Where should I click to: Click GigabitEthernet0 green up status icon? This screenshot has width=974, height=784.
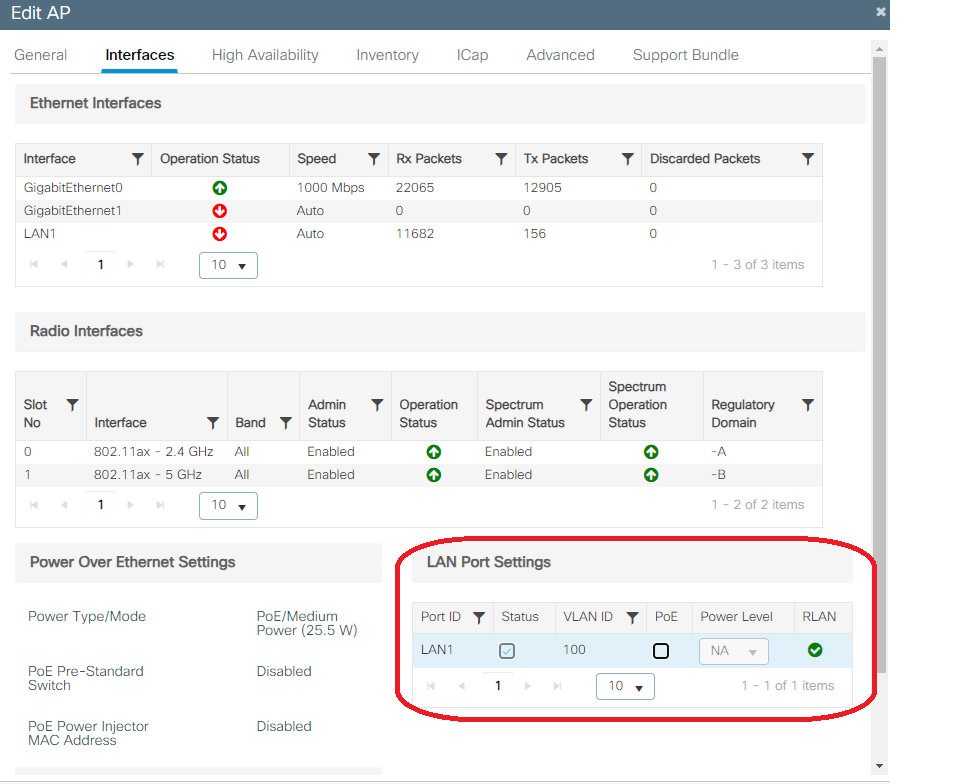pyautogui.click(x=219, y=188)
